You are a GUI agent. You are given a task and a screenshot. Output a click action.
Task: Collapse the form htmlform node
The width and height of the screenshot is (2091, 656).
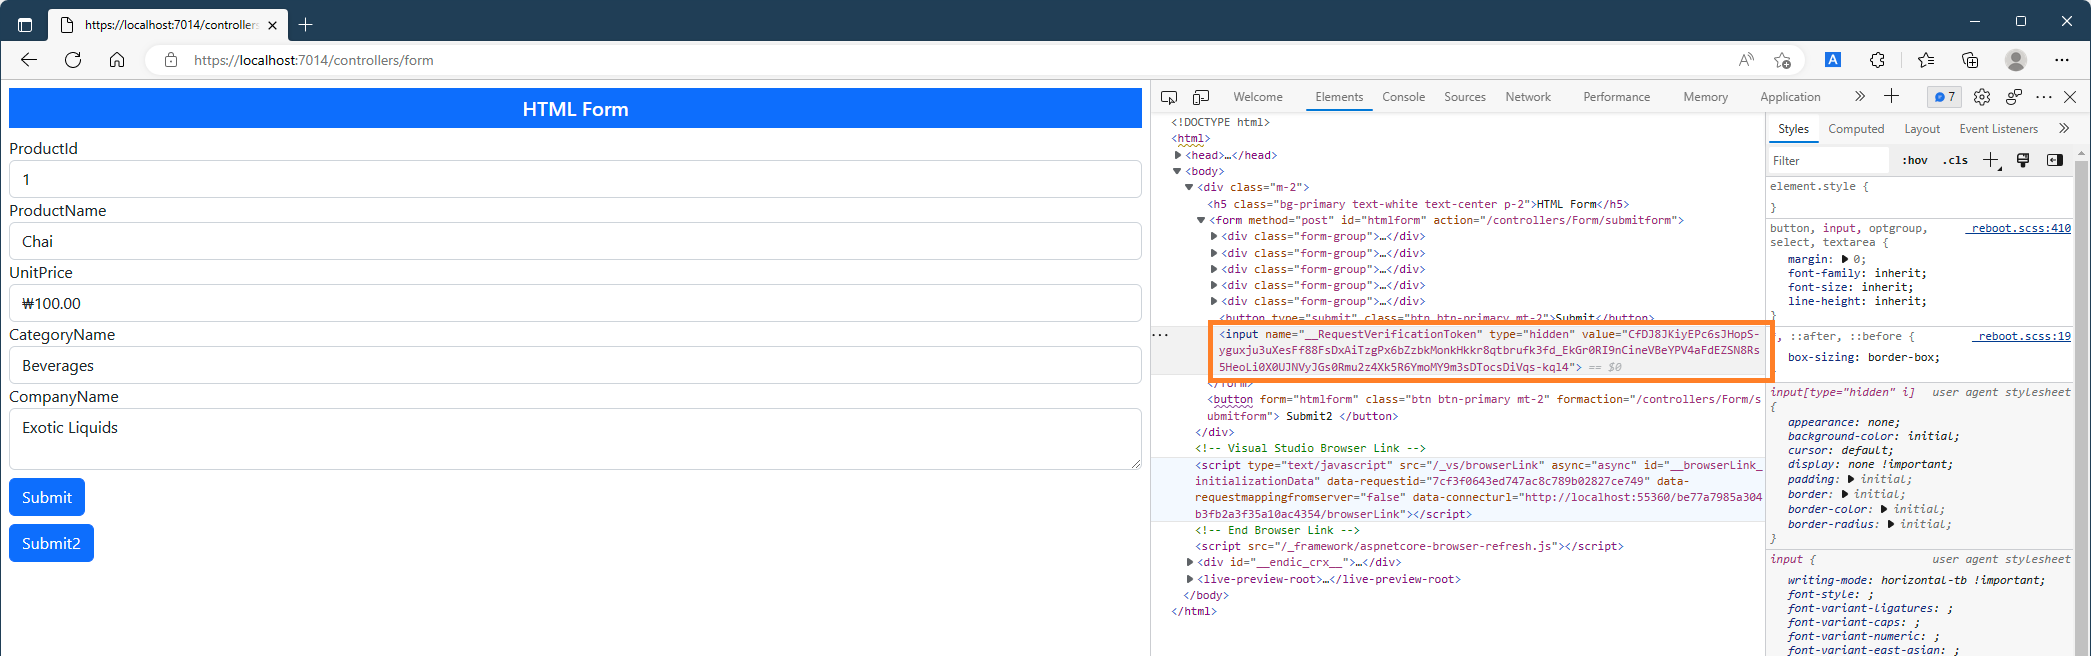[x=1201, y=220]
